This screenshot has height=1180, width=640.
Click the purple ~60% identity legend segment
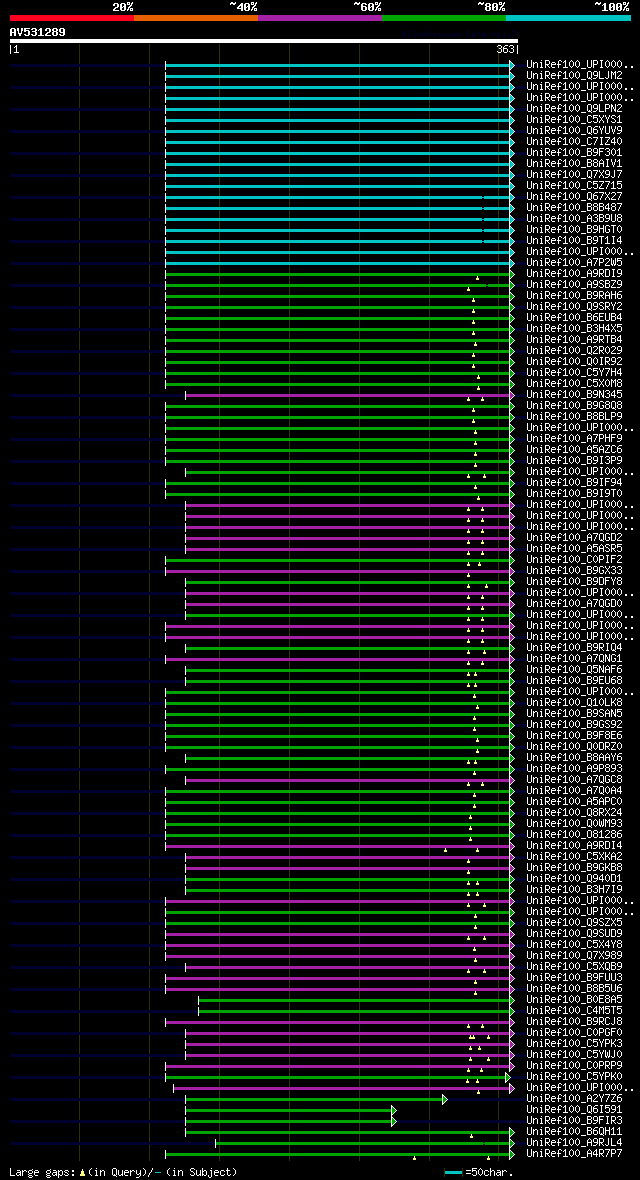click(x=320, y=17)
